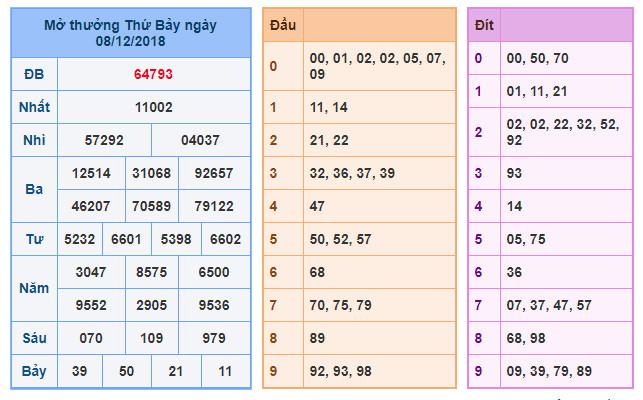This screenshot has width=643, height=400.
Task: Click the Đầu table column header
Action: (282, 25)
